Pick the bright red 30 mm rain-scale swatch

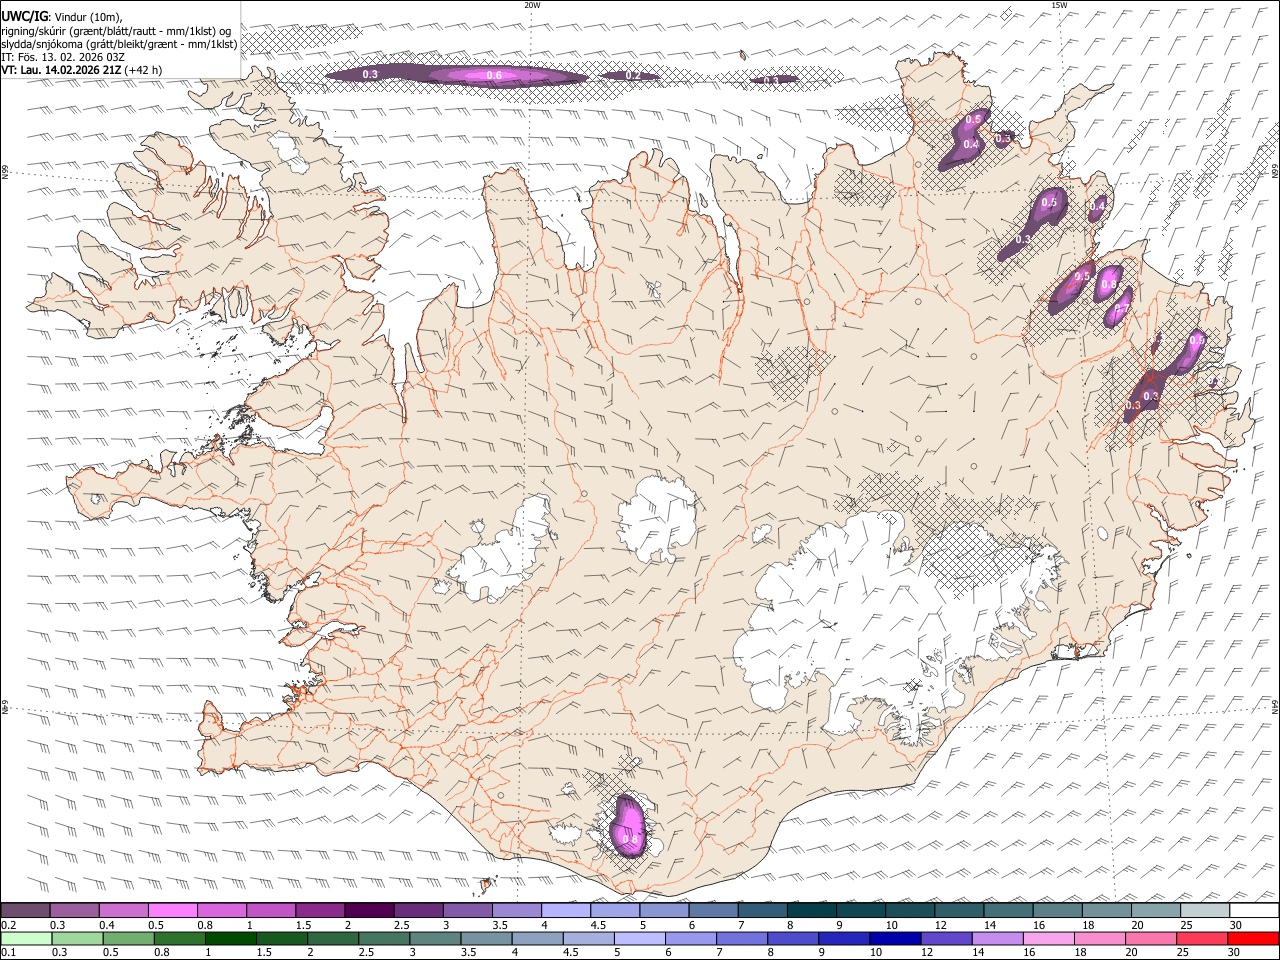pyautogui.click(x=1253, y=938)
